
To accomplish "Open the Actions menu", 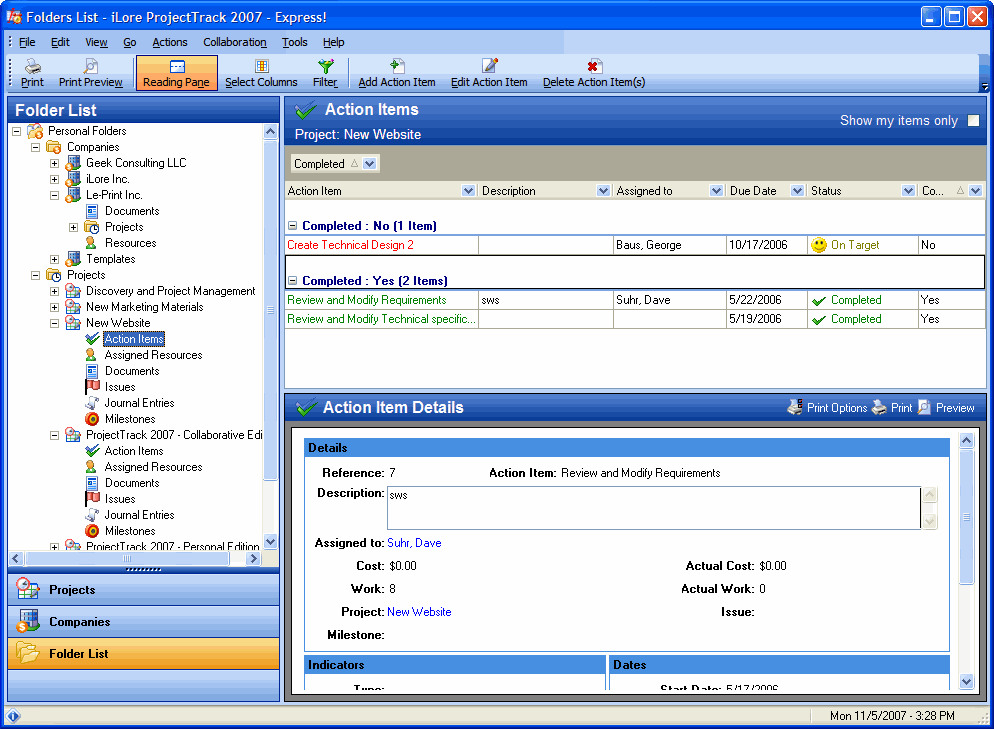I will tap(170, 42).
